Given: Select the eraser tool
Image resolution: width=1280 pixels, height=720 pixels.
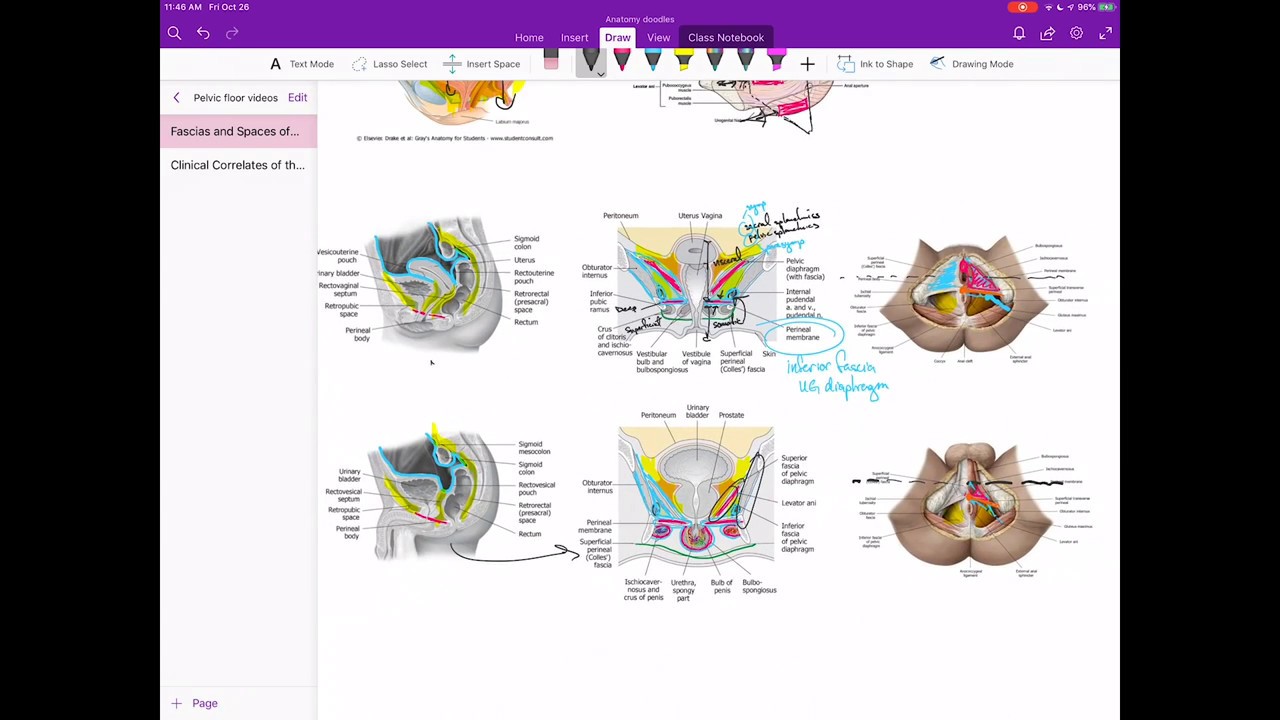Looking at the screenshot, I should click(551, 62).
